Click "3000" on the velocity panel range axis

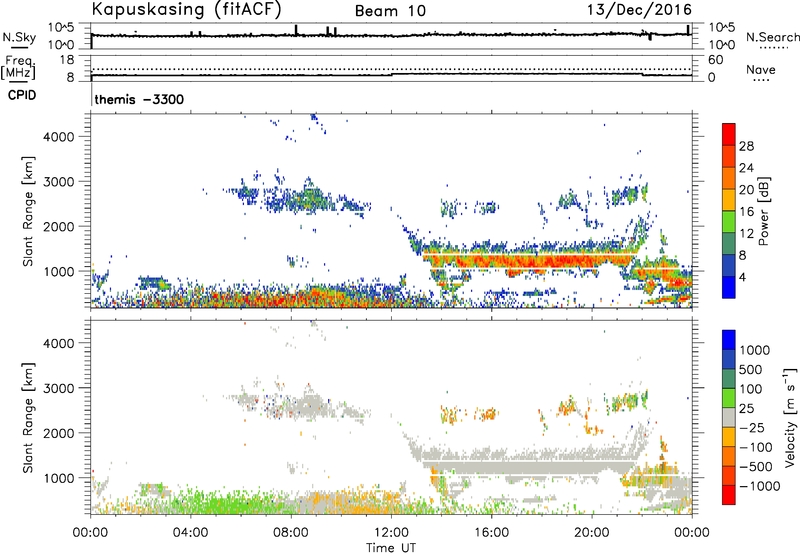pyautogui.click(x=59, y=388)
